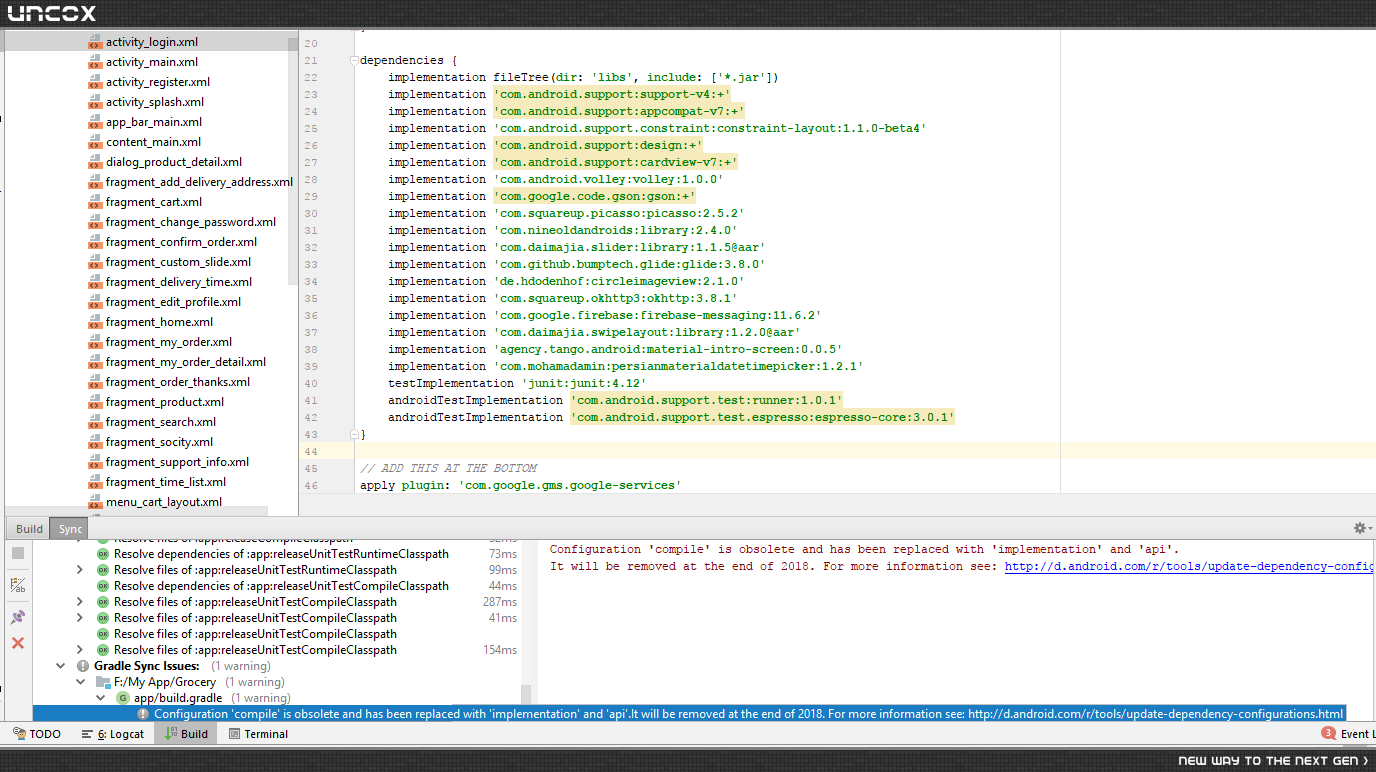Click OK icon of the 99ms Resolve files row
The width and height of the screenshot is (1376, 772).
pyautogui.click(x=102, y=570)
